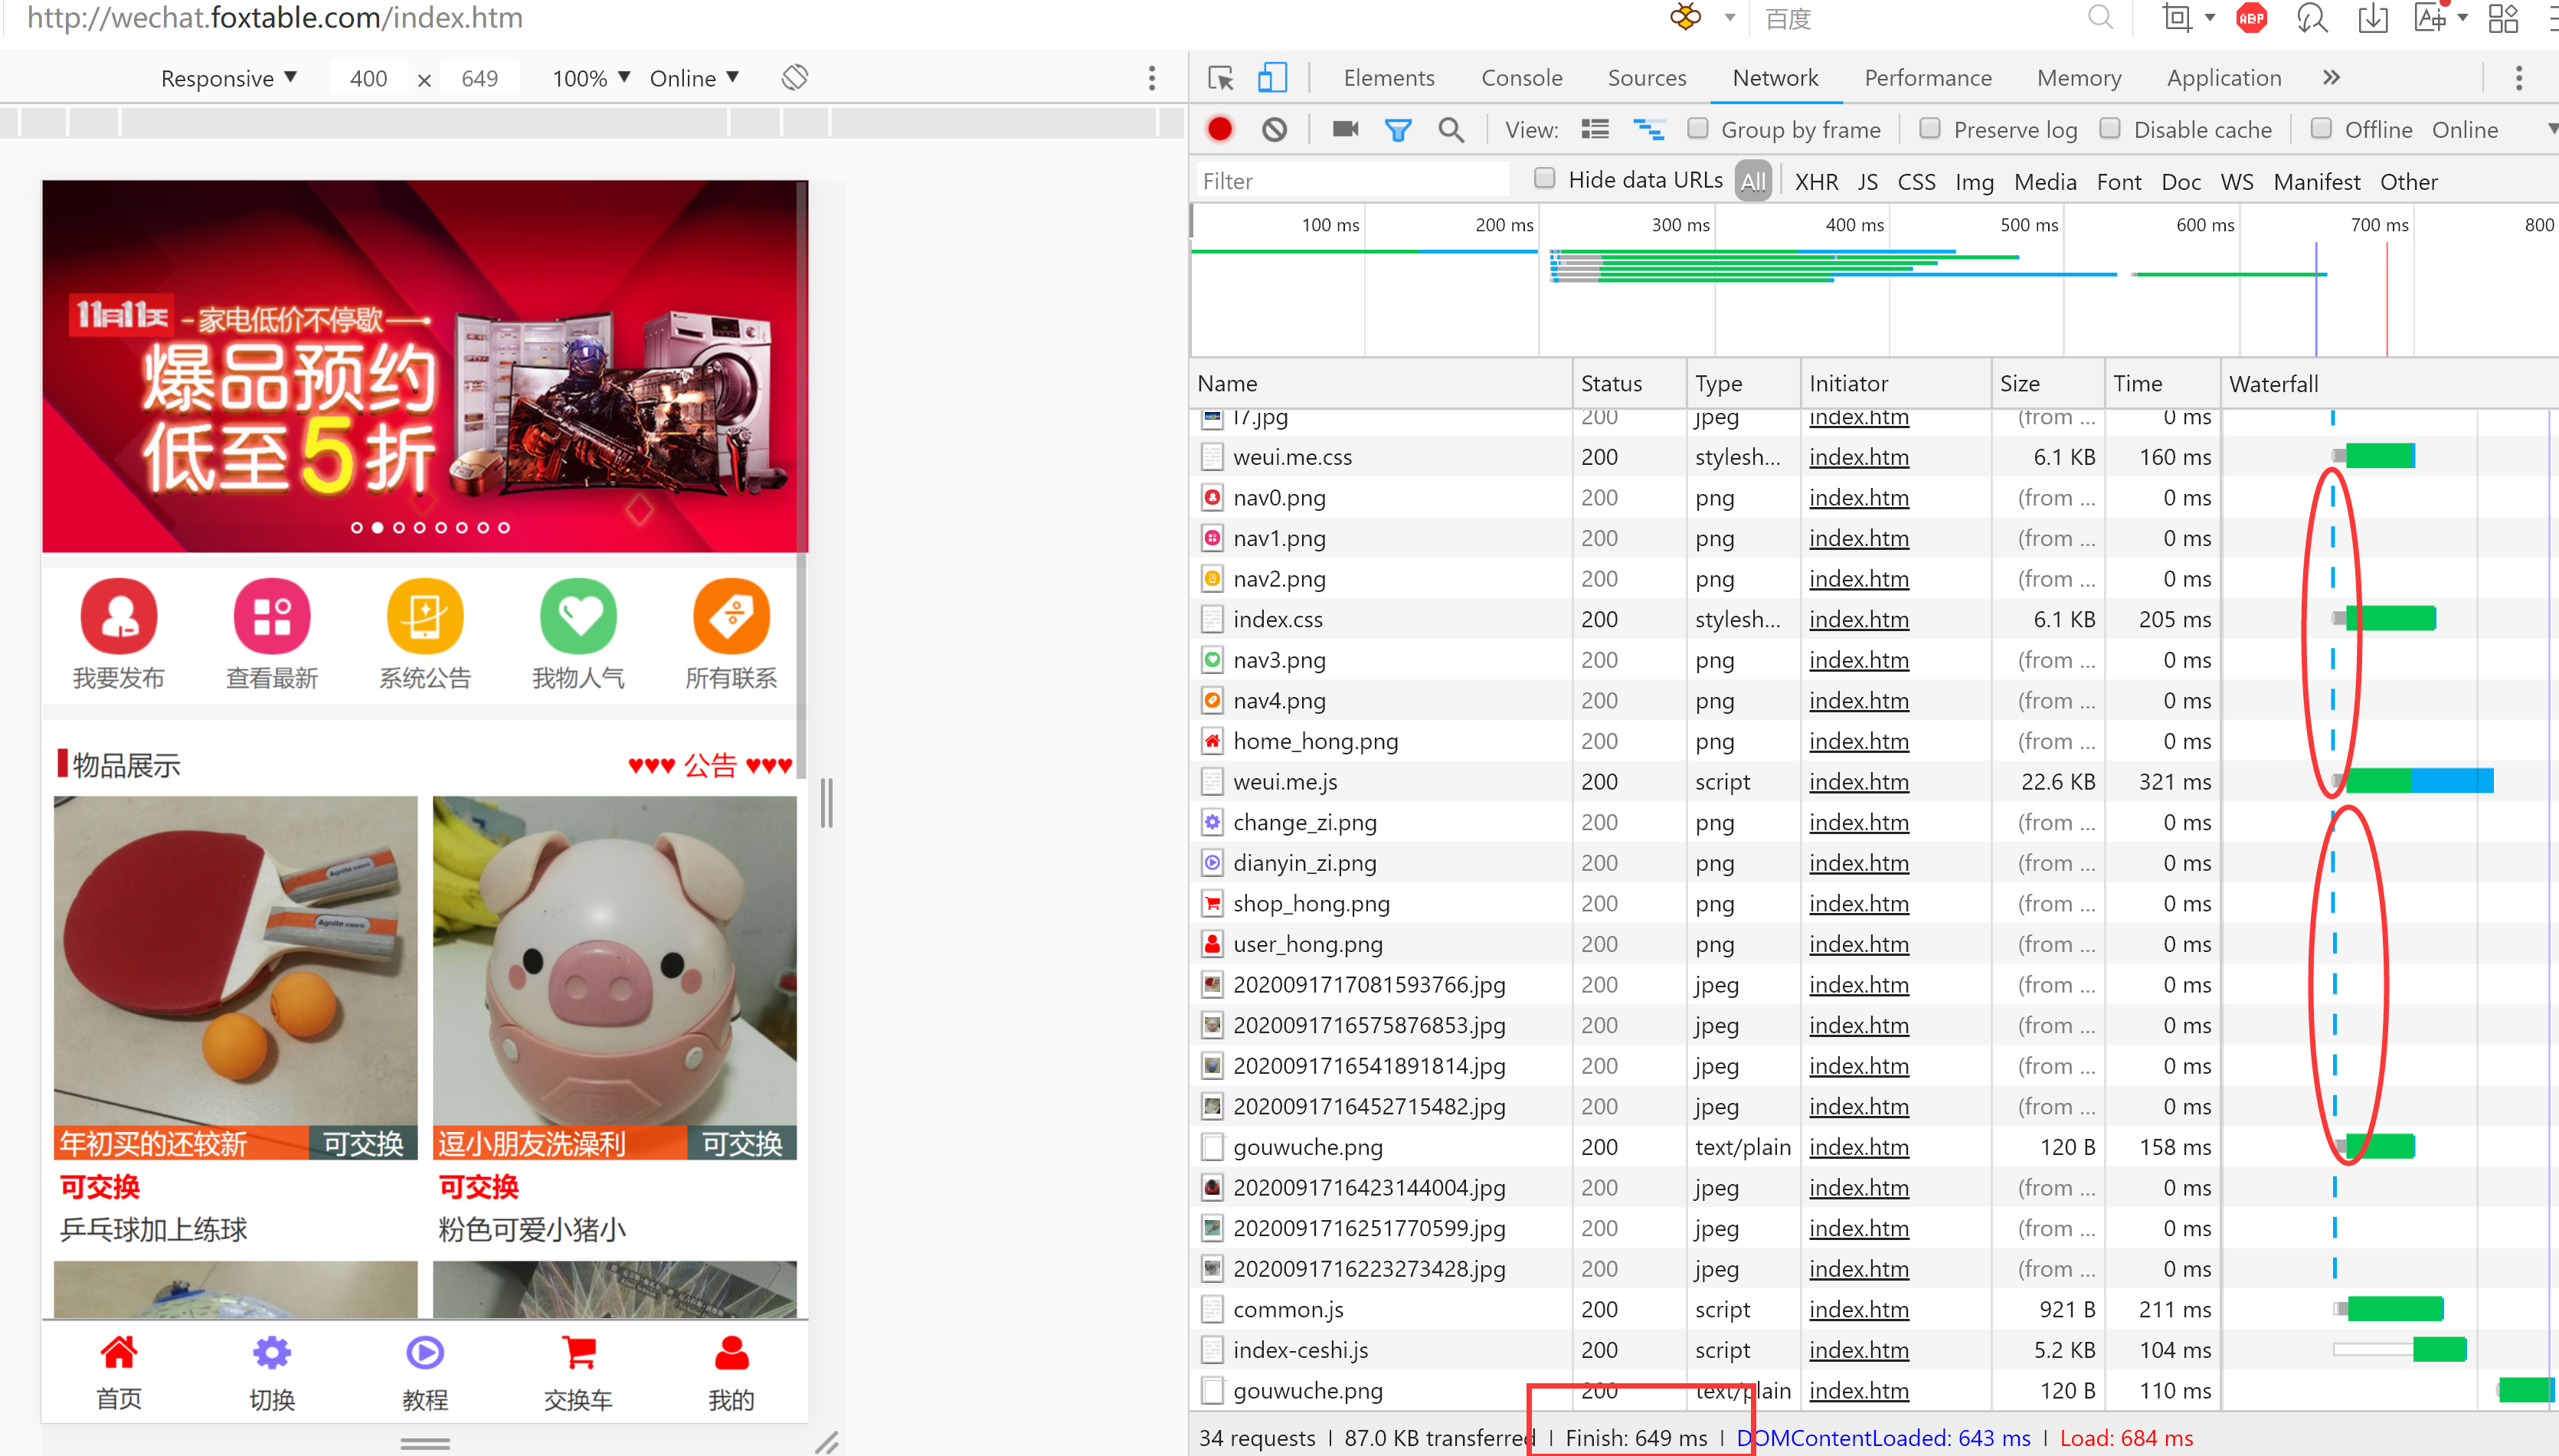
Task: Tap the 所有联系 icon
Action: click(732, 615)
